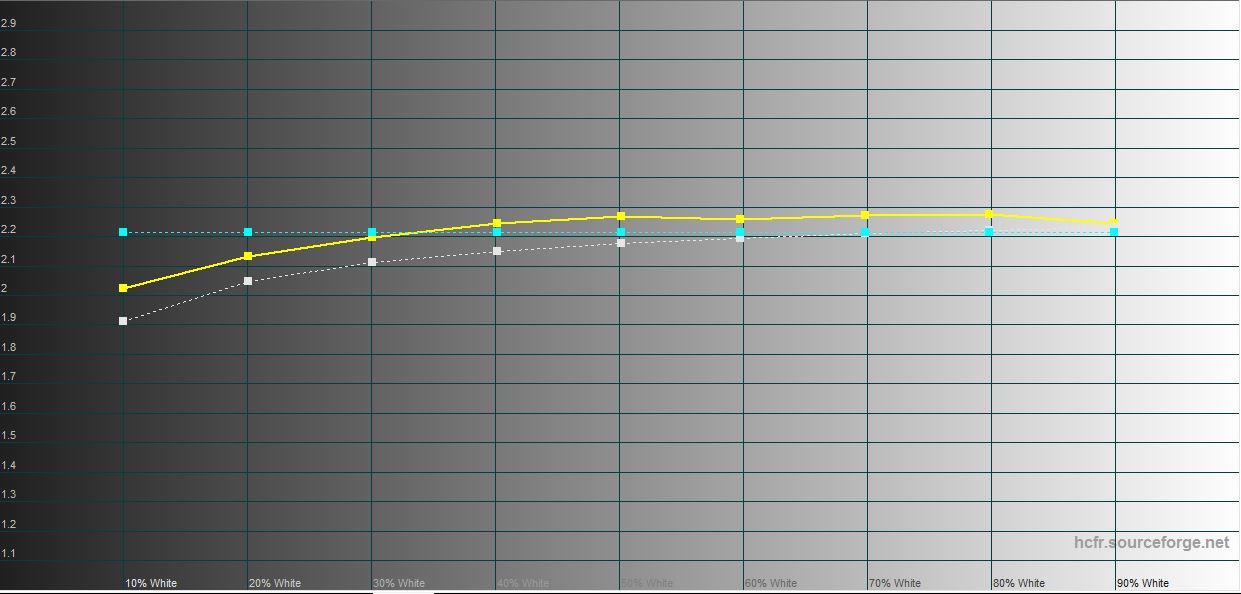This screenshot has width=1241, height=594.
Task: Select the yellow marker at 70% White
Action: click(x=865, y=215)
